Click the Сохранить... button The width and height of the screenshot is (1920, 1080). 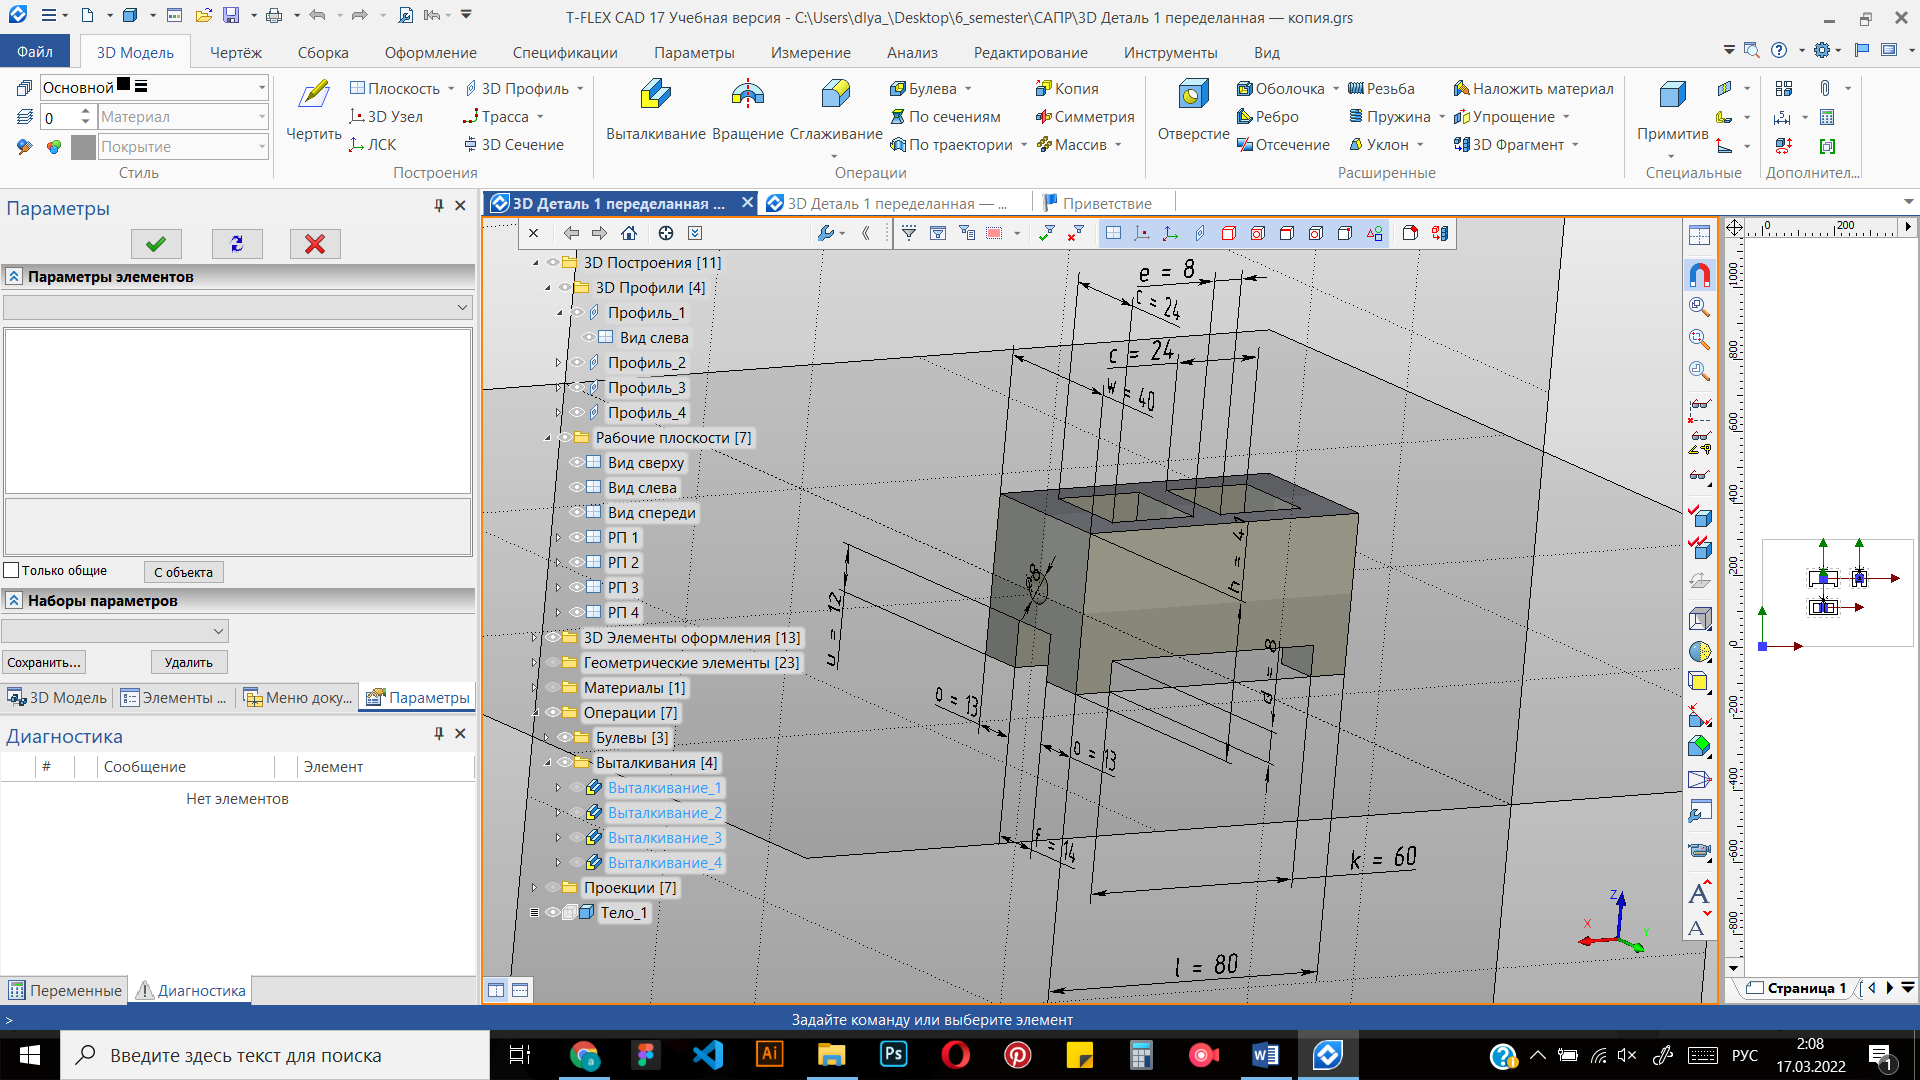[x=44, y=662]
